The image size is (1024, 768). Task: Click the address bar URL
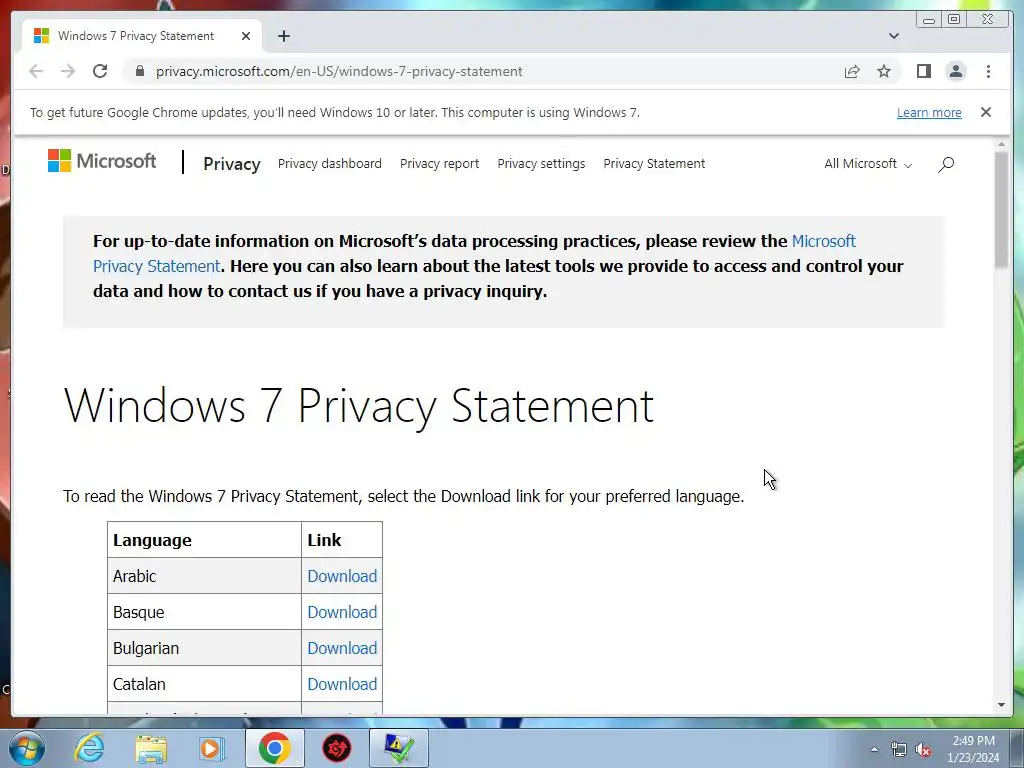(339, 71)
